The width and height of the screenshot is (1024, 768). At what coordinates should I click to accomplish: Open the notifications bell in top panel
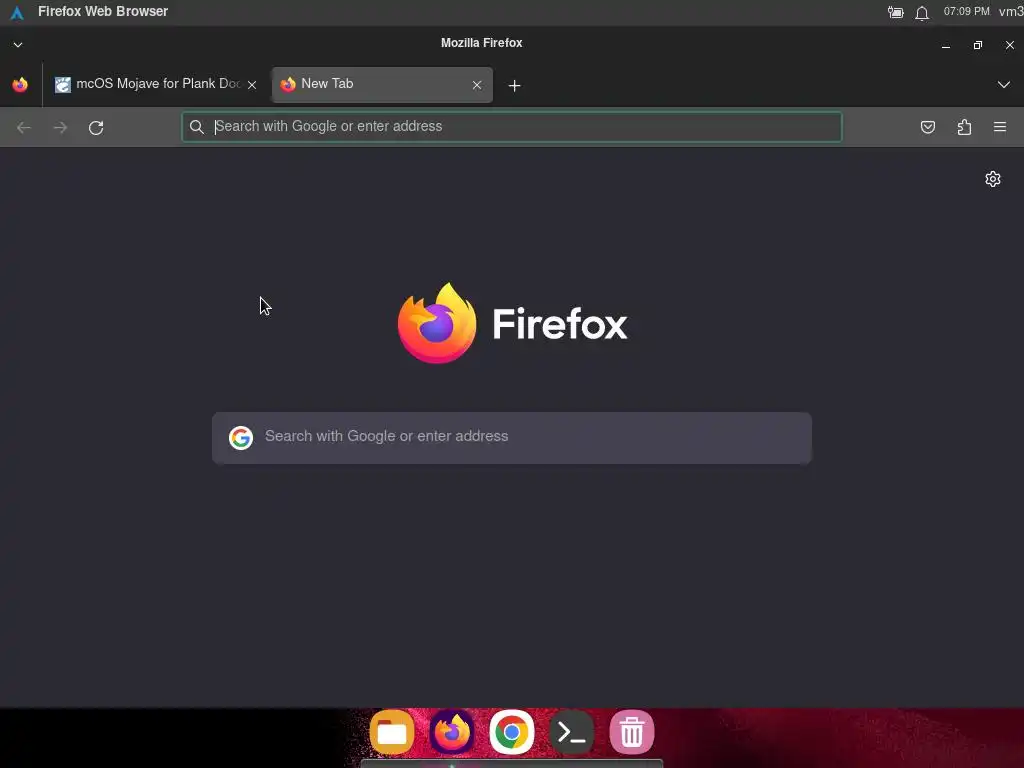[921, 12]
